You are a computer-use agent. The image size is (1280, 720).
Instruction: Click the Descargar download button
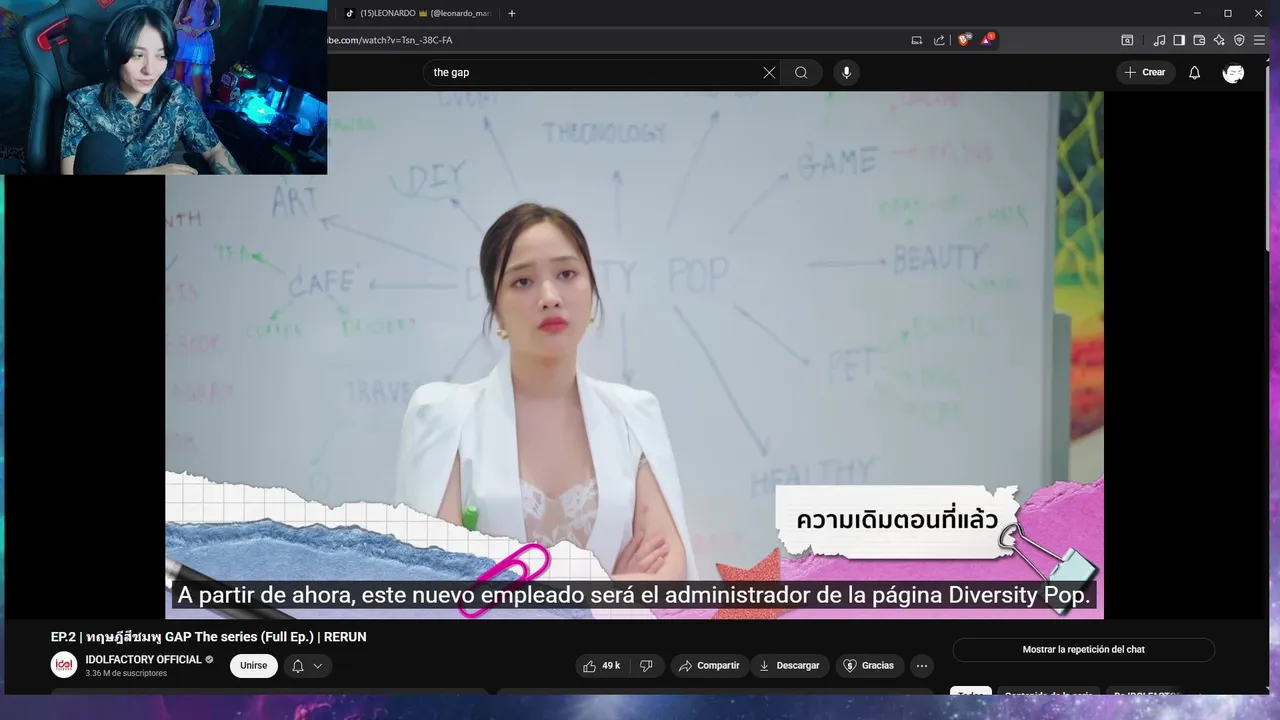(789, 666)
